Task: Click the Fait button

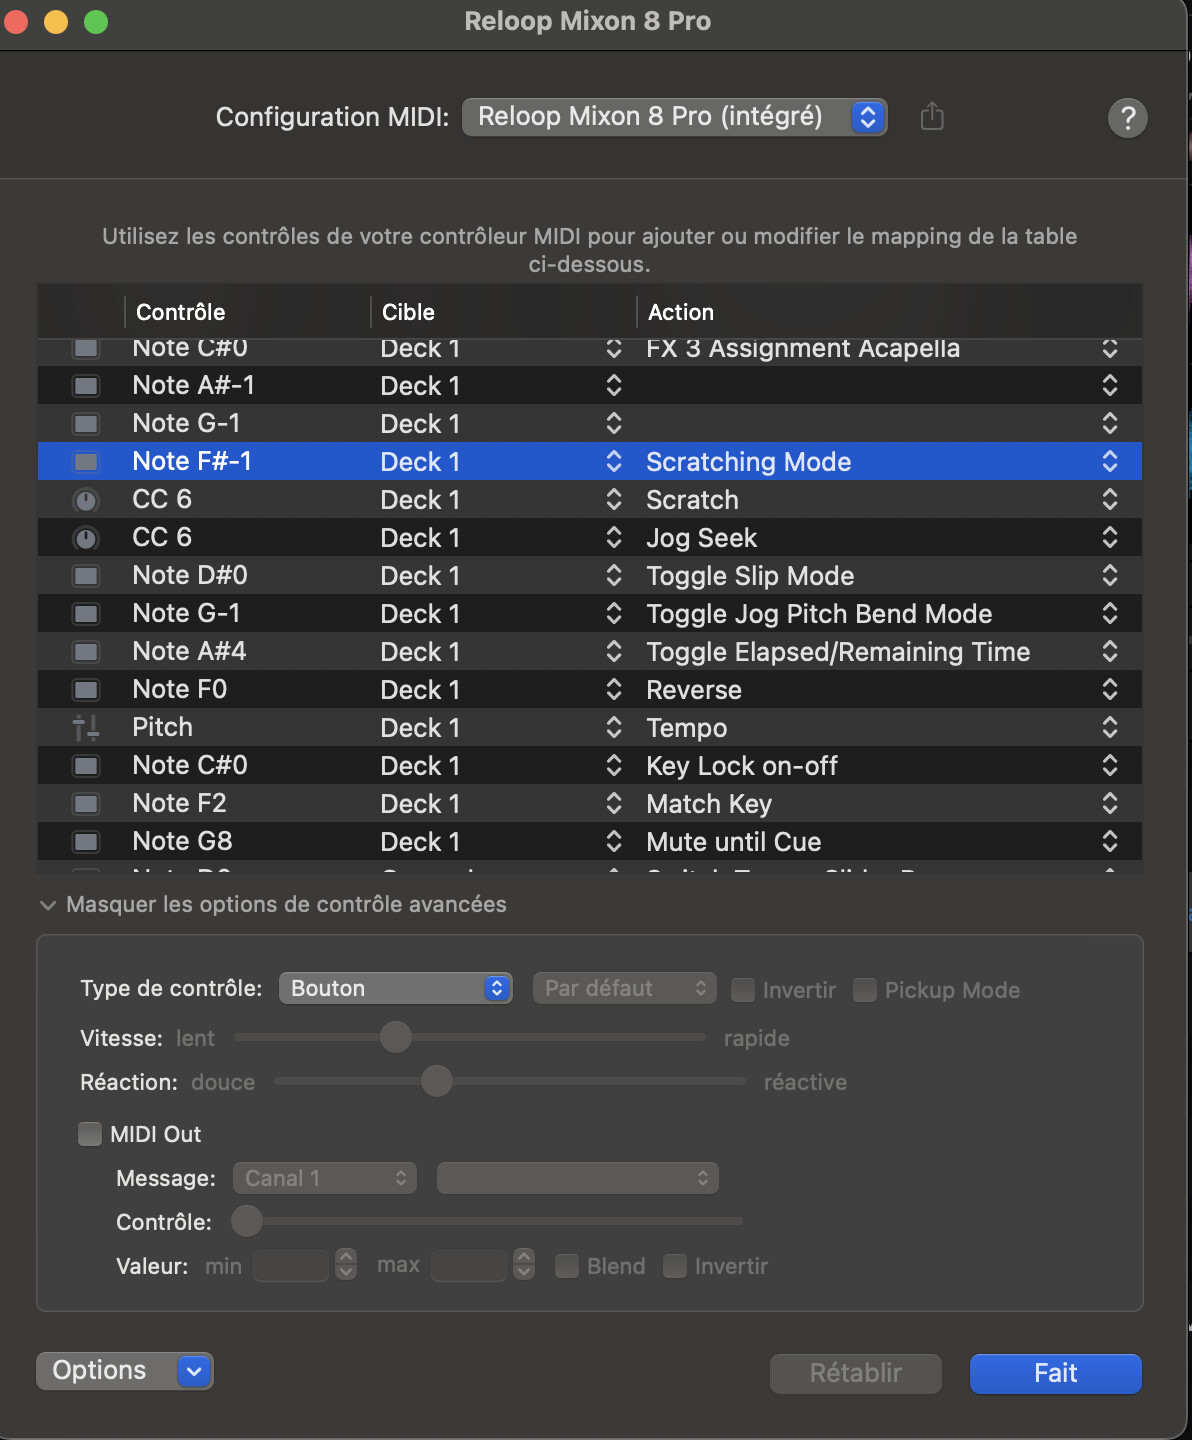Action: 1055,1373
